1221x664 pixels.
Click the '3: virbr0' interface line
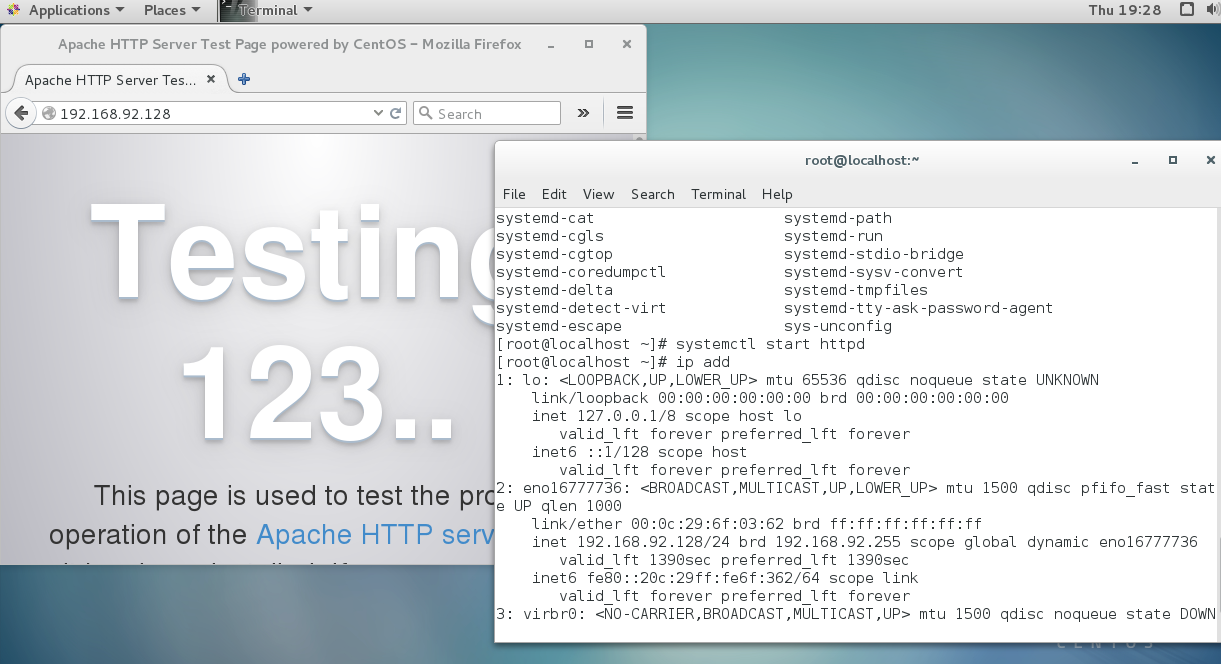(x=856, y=614)
